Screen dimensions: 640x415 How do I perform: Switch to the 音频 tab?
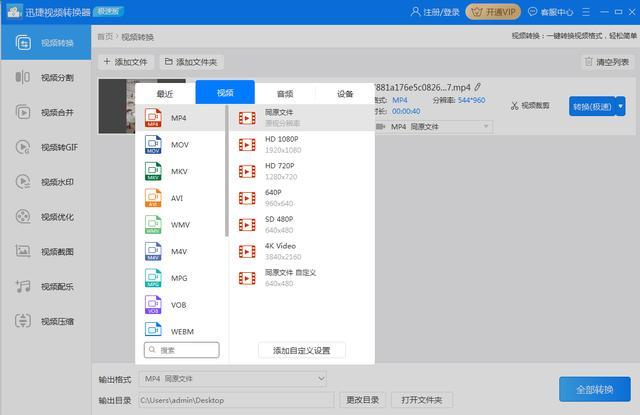tap(285, 94)
